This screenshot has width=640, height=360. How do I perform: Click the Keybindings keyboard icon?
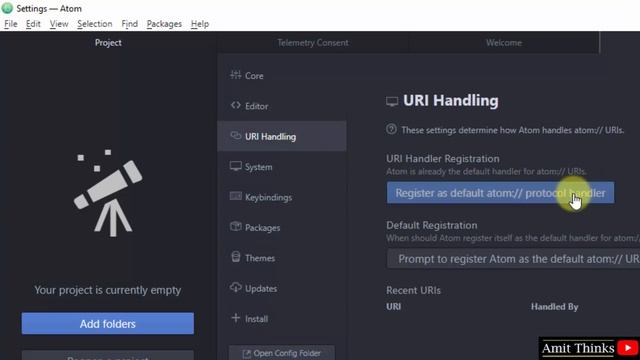236,196
